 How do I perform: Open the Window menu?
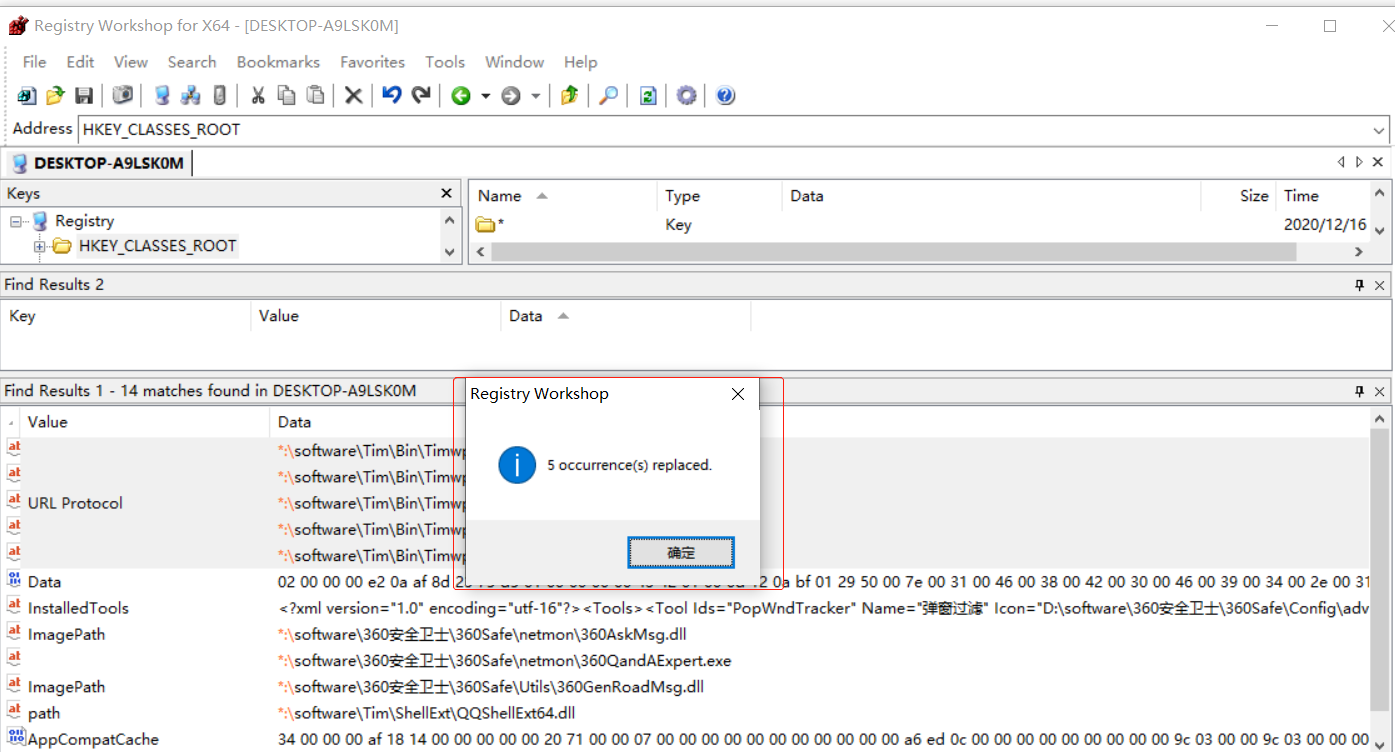tap(515, 62)
